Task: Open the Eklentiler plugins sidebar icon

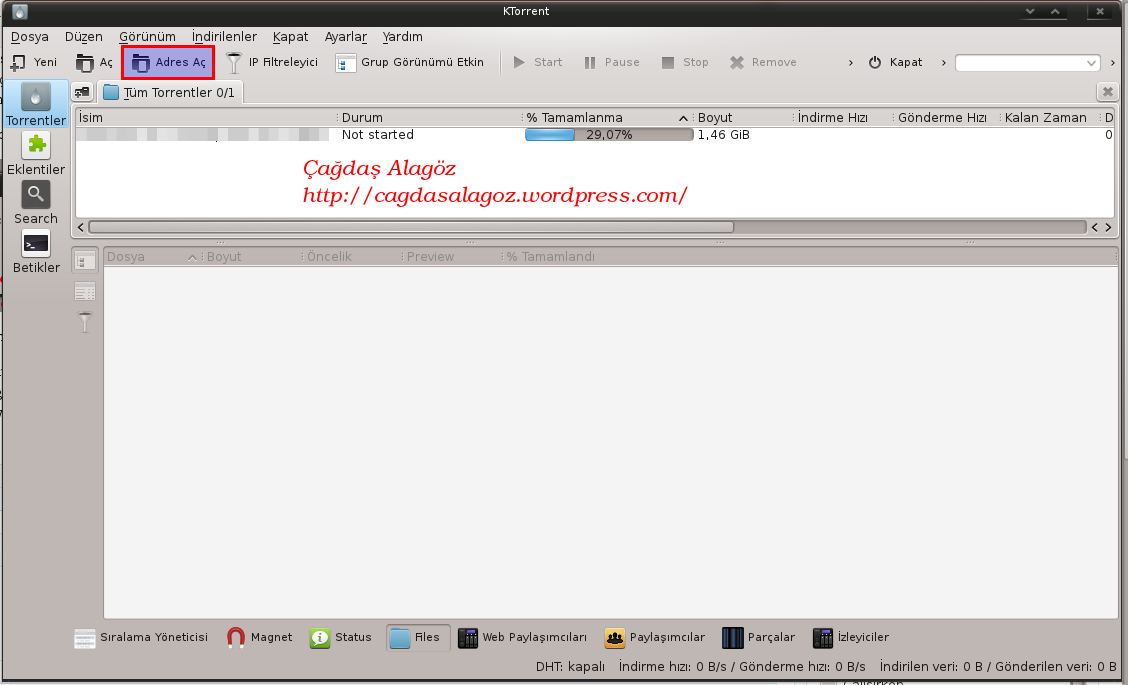Action: coord(36,153)
